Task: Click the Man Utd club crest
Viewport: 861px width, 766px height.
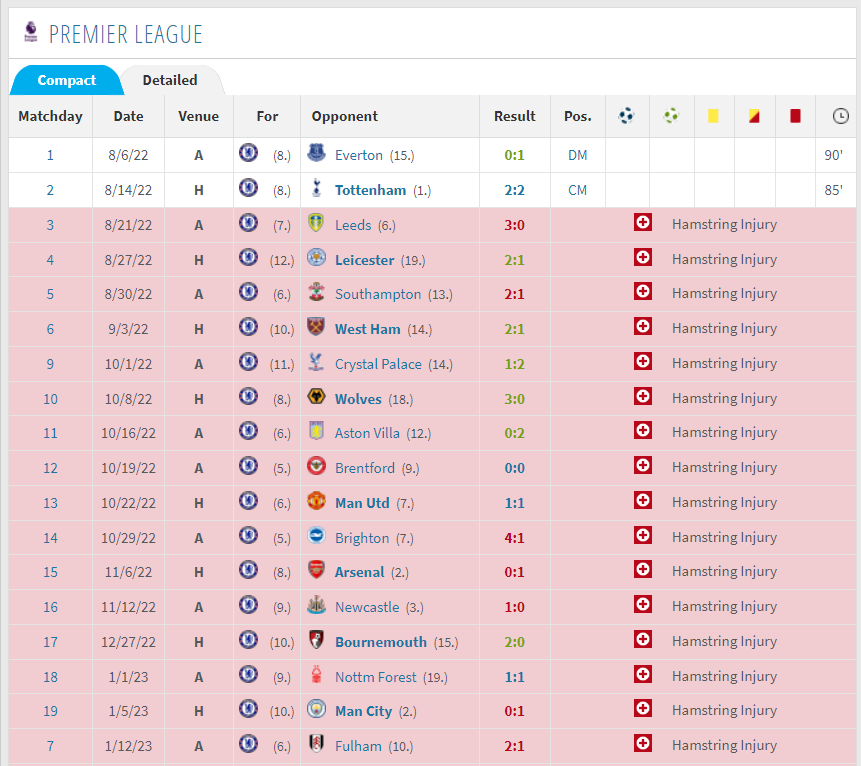Action: [316, 501]
